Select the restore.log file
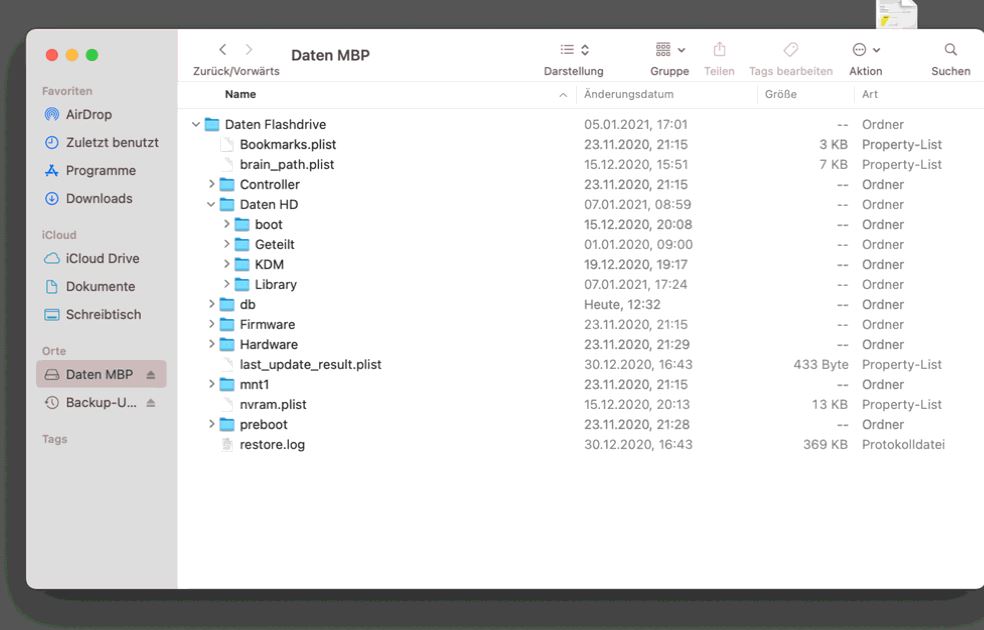 (x=272, y=444)
